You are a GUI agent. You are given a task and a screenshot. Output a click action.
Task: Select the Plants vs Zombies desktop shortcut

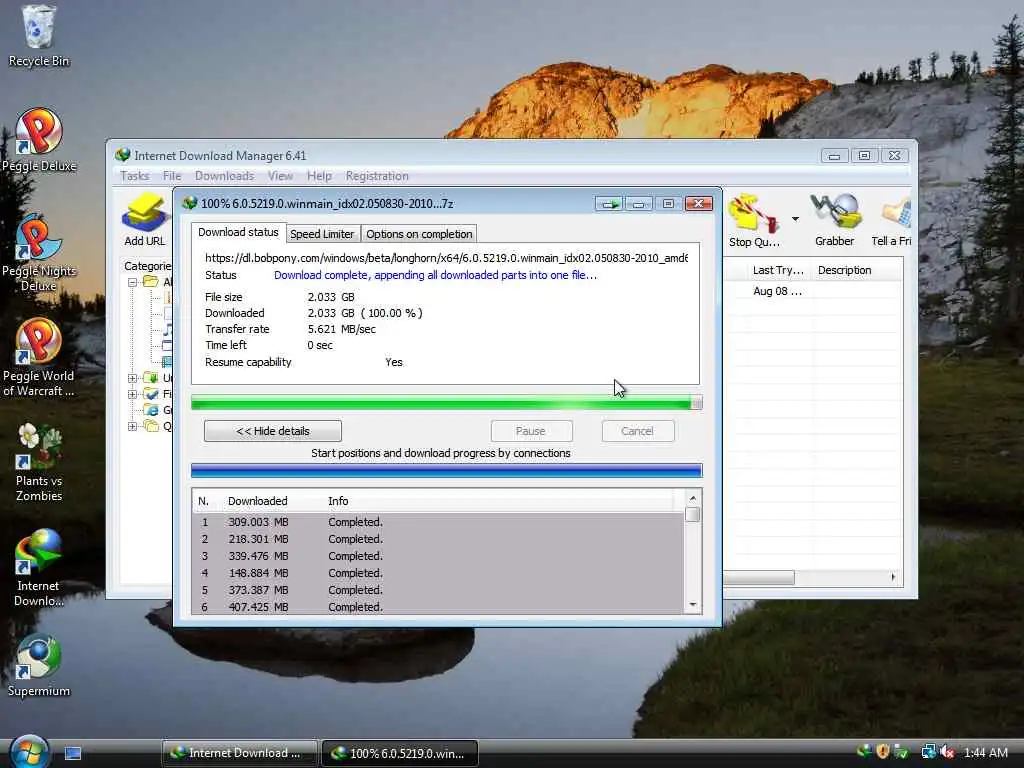click(39, 462)
